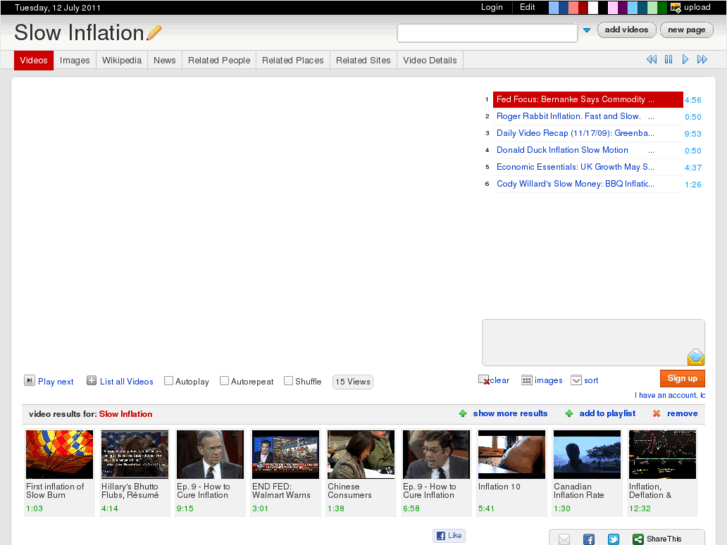Viewport: 727px width, 545px height.
Task: Click the Play next icon
Action: pos(30,381)
